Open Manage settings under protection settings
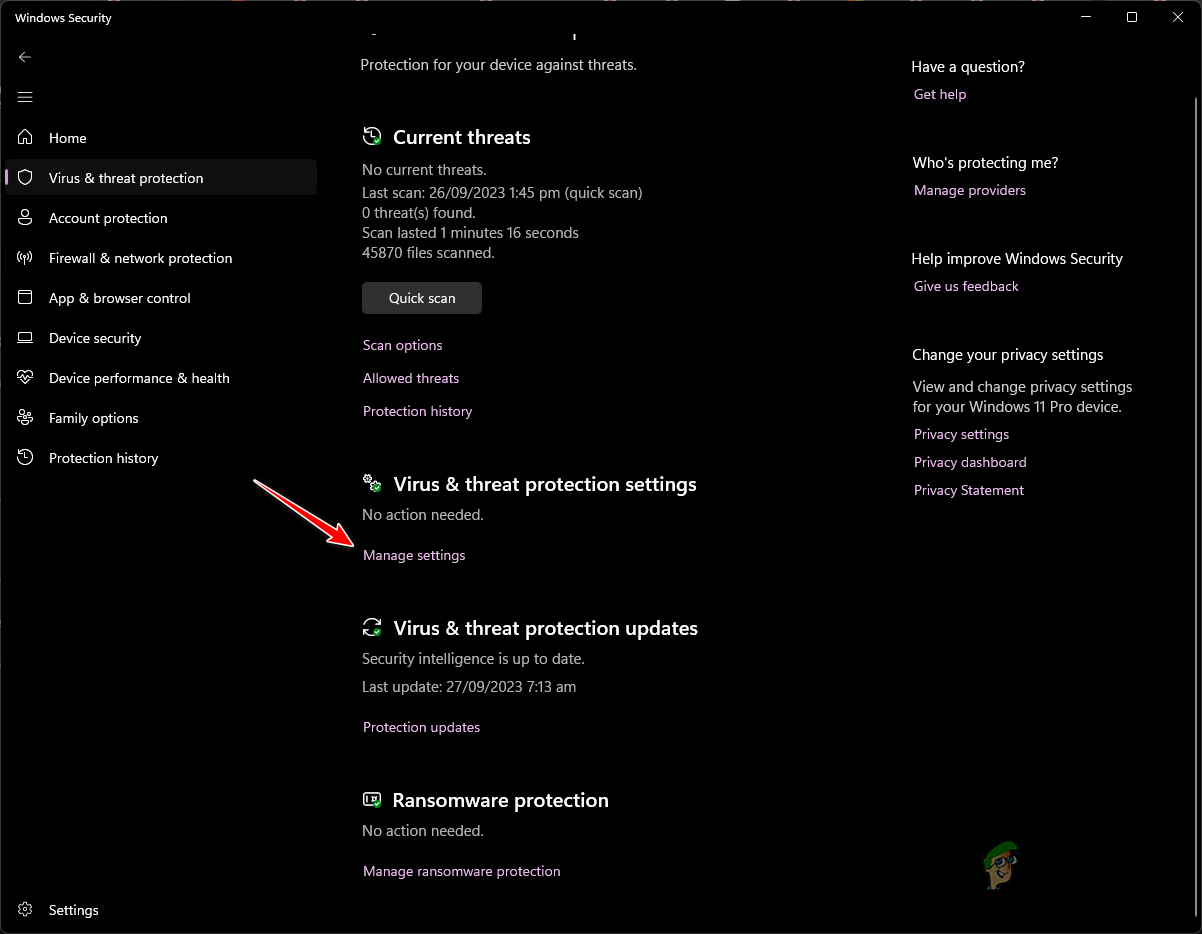Screen dimensions: 1202x934 click(414, 555)
